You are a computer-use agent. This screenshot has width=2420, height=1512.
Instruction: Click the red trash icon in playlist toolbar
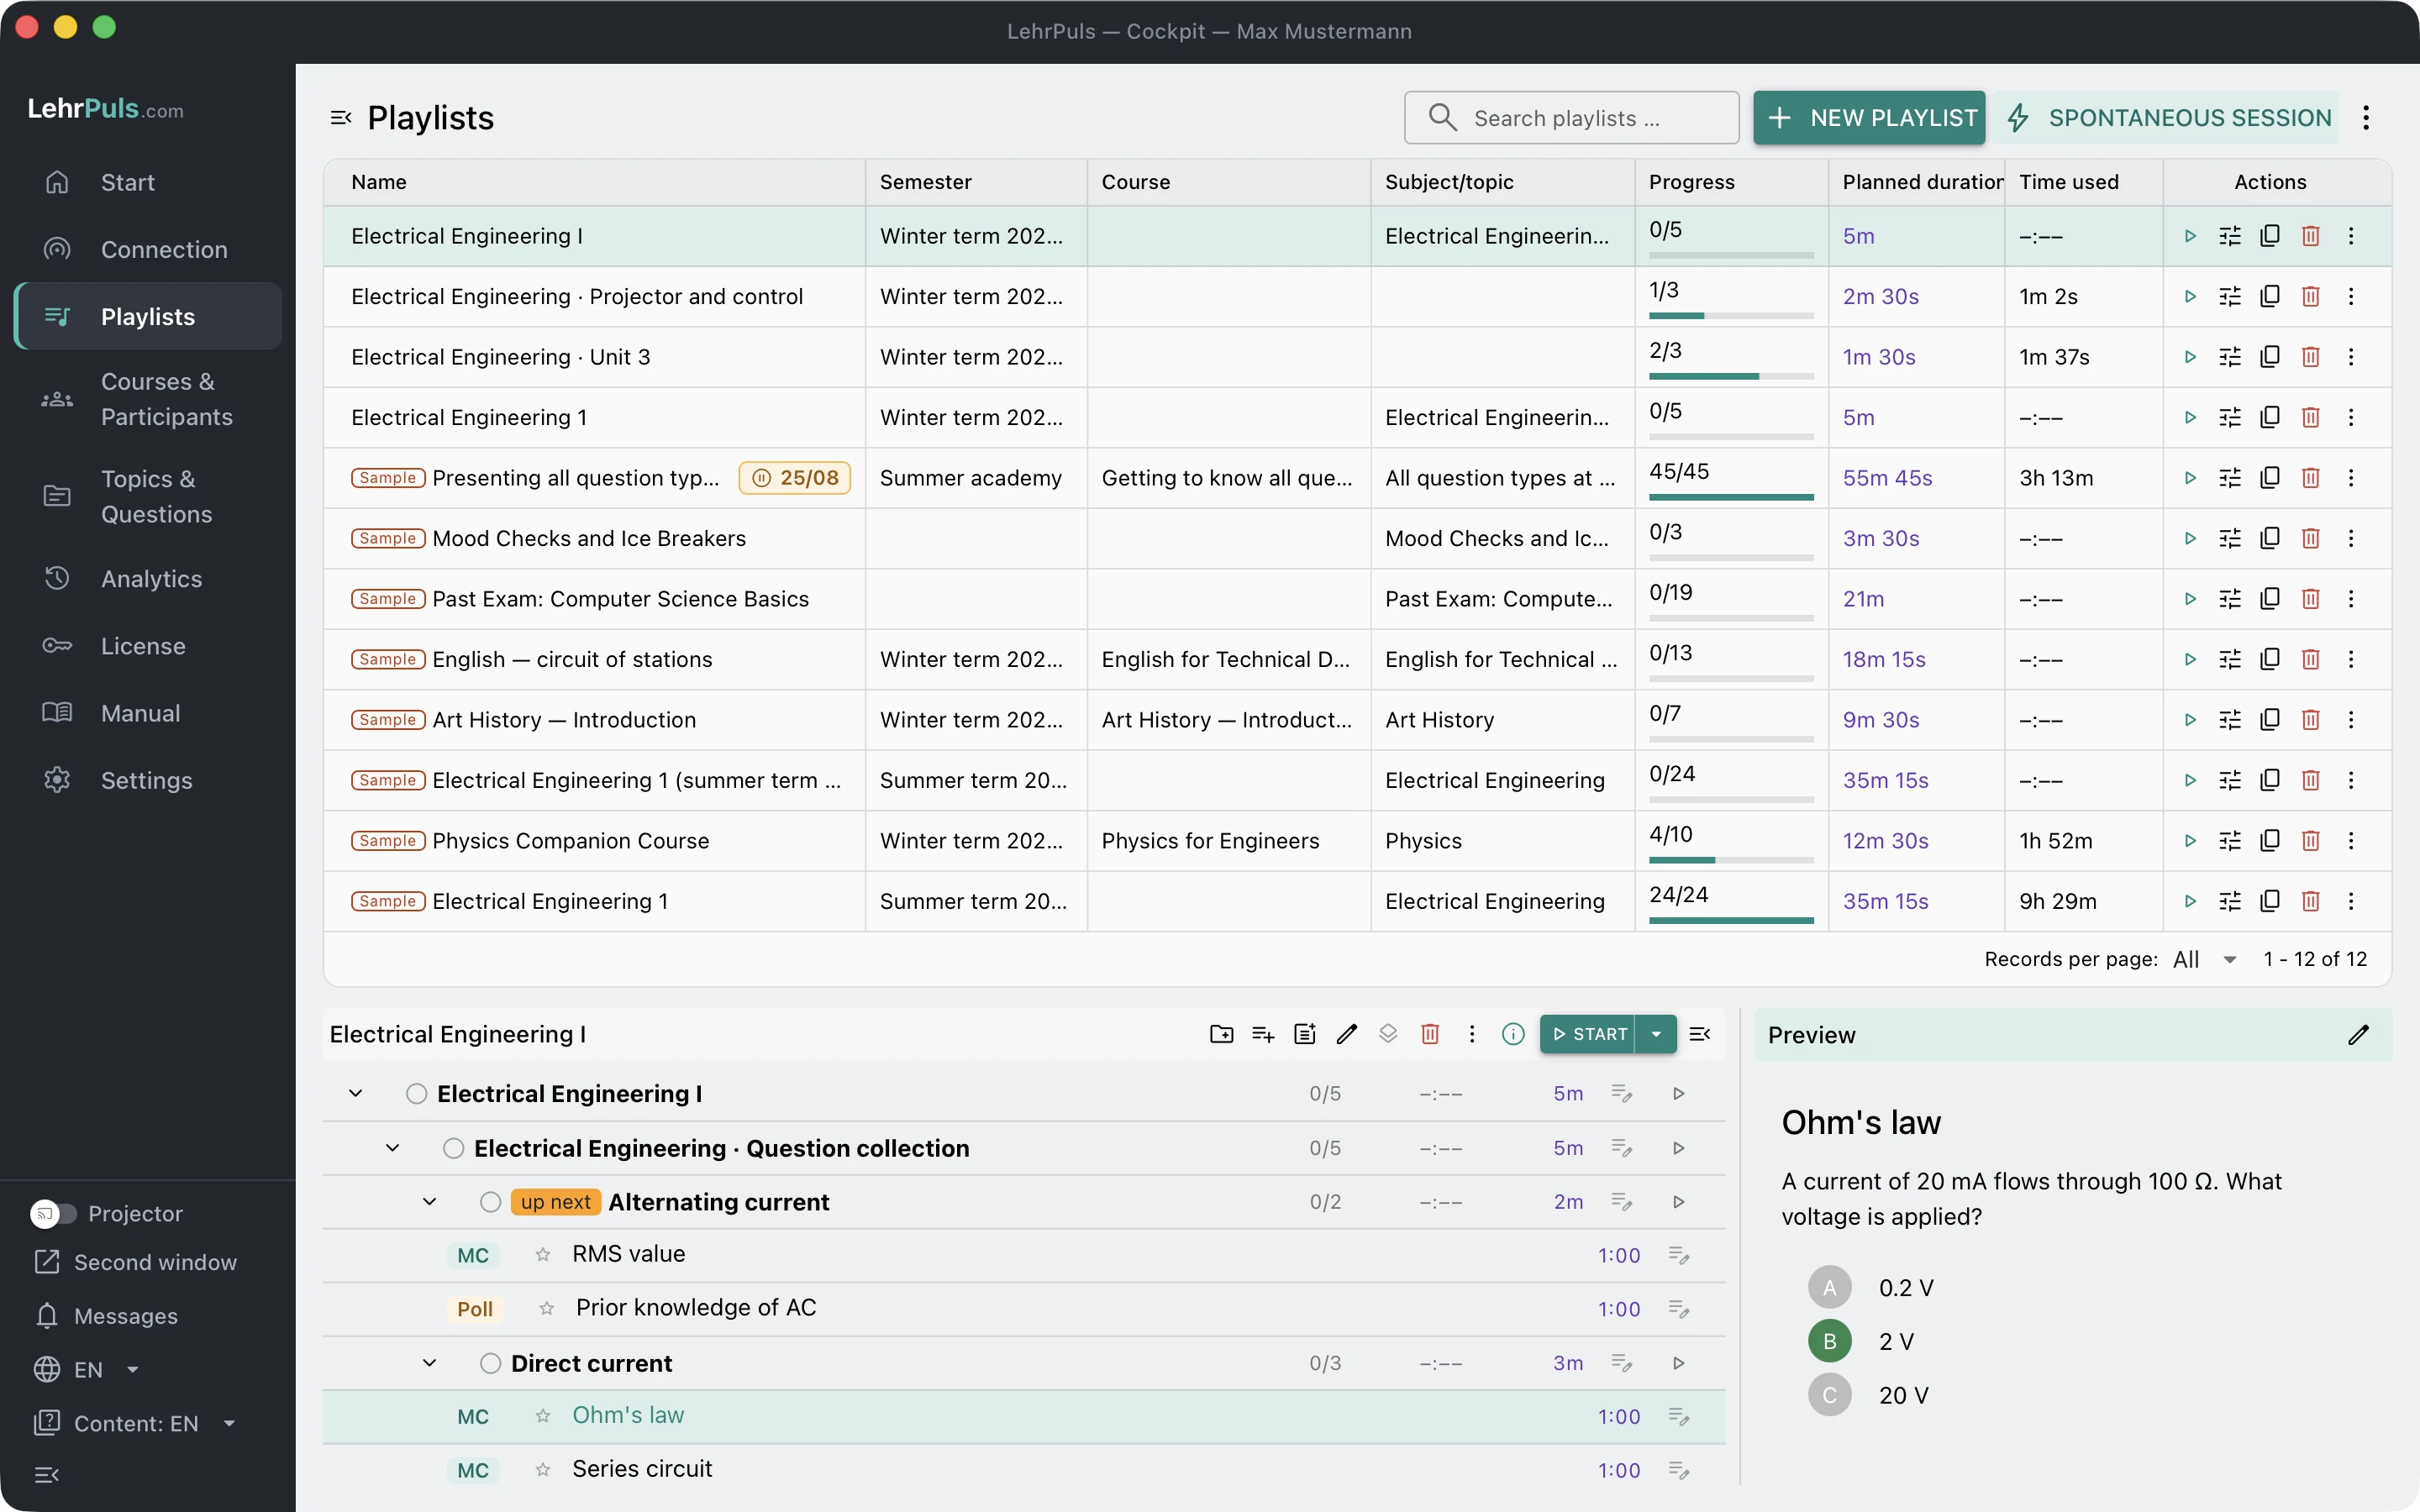tap(1430, 1034)
